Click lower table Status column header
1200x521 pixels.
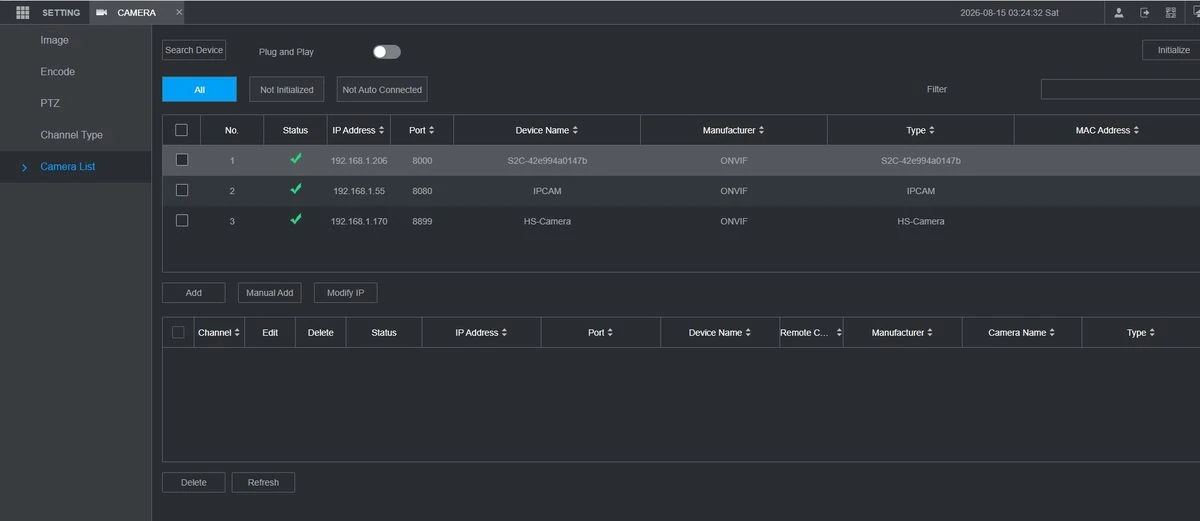(x=384, y=332)
